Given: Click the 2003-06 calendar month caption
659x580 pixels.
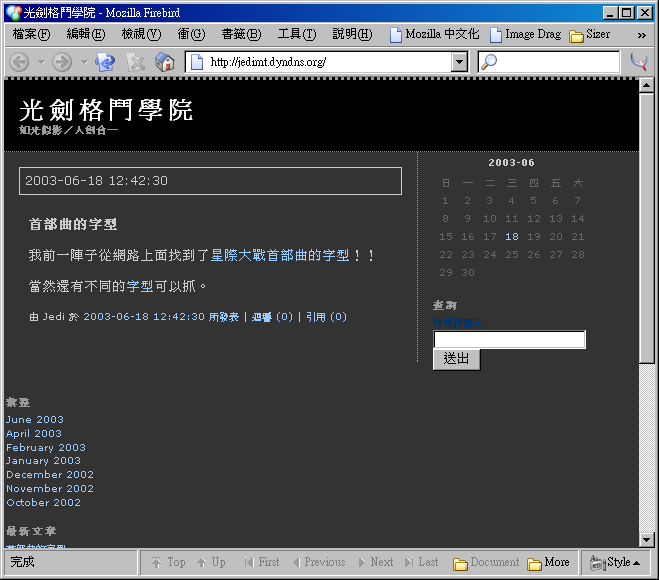Looking at the screenshot, I should point(511,163).
